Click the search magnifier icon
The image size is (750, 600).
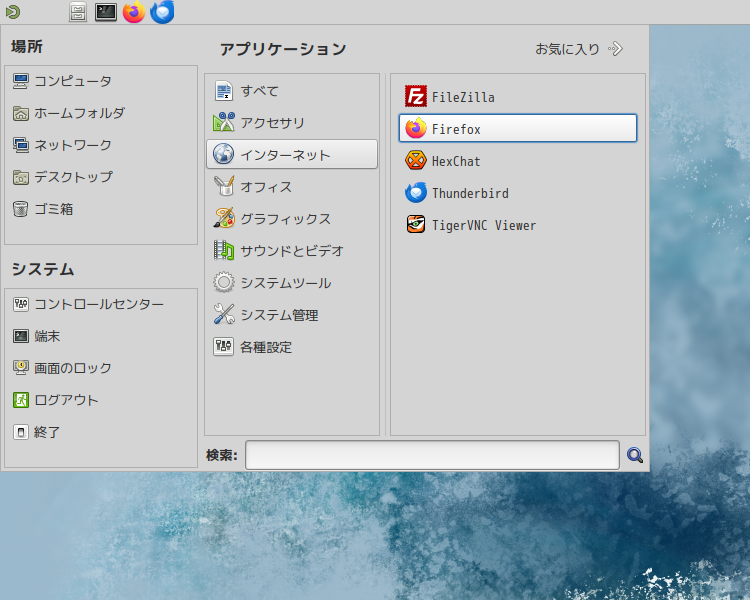tap(635, 455)
